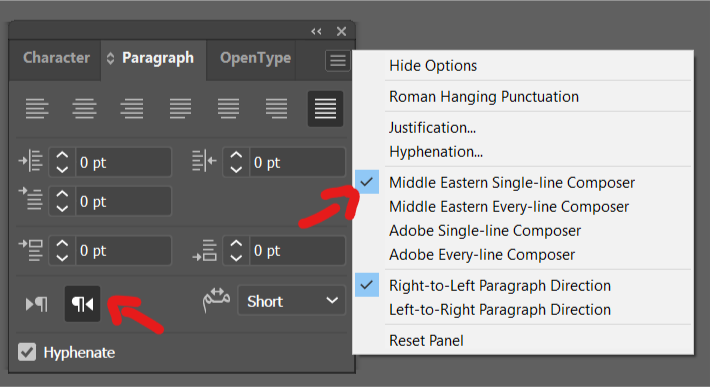Select Justify all lines icon
710x387 pixels.
click(x=325, y=109)
